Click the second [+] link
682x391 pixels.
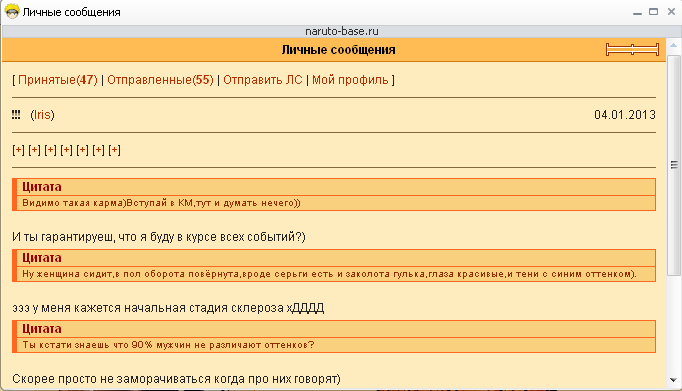point(34,150)
